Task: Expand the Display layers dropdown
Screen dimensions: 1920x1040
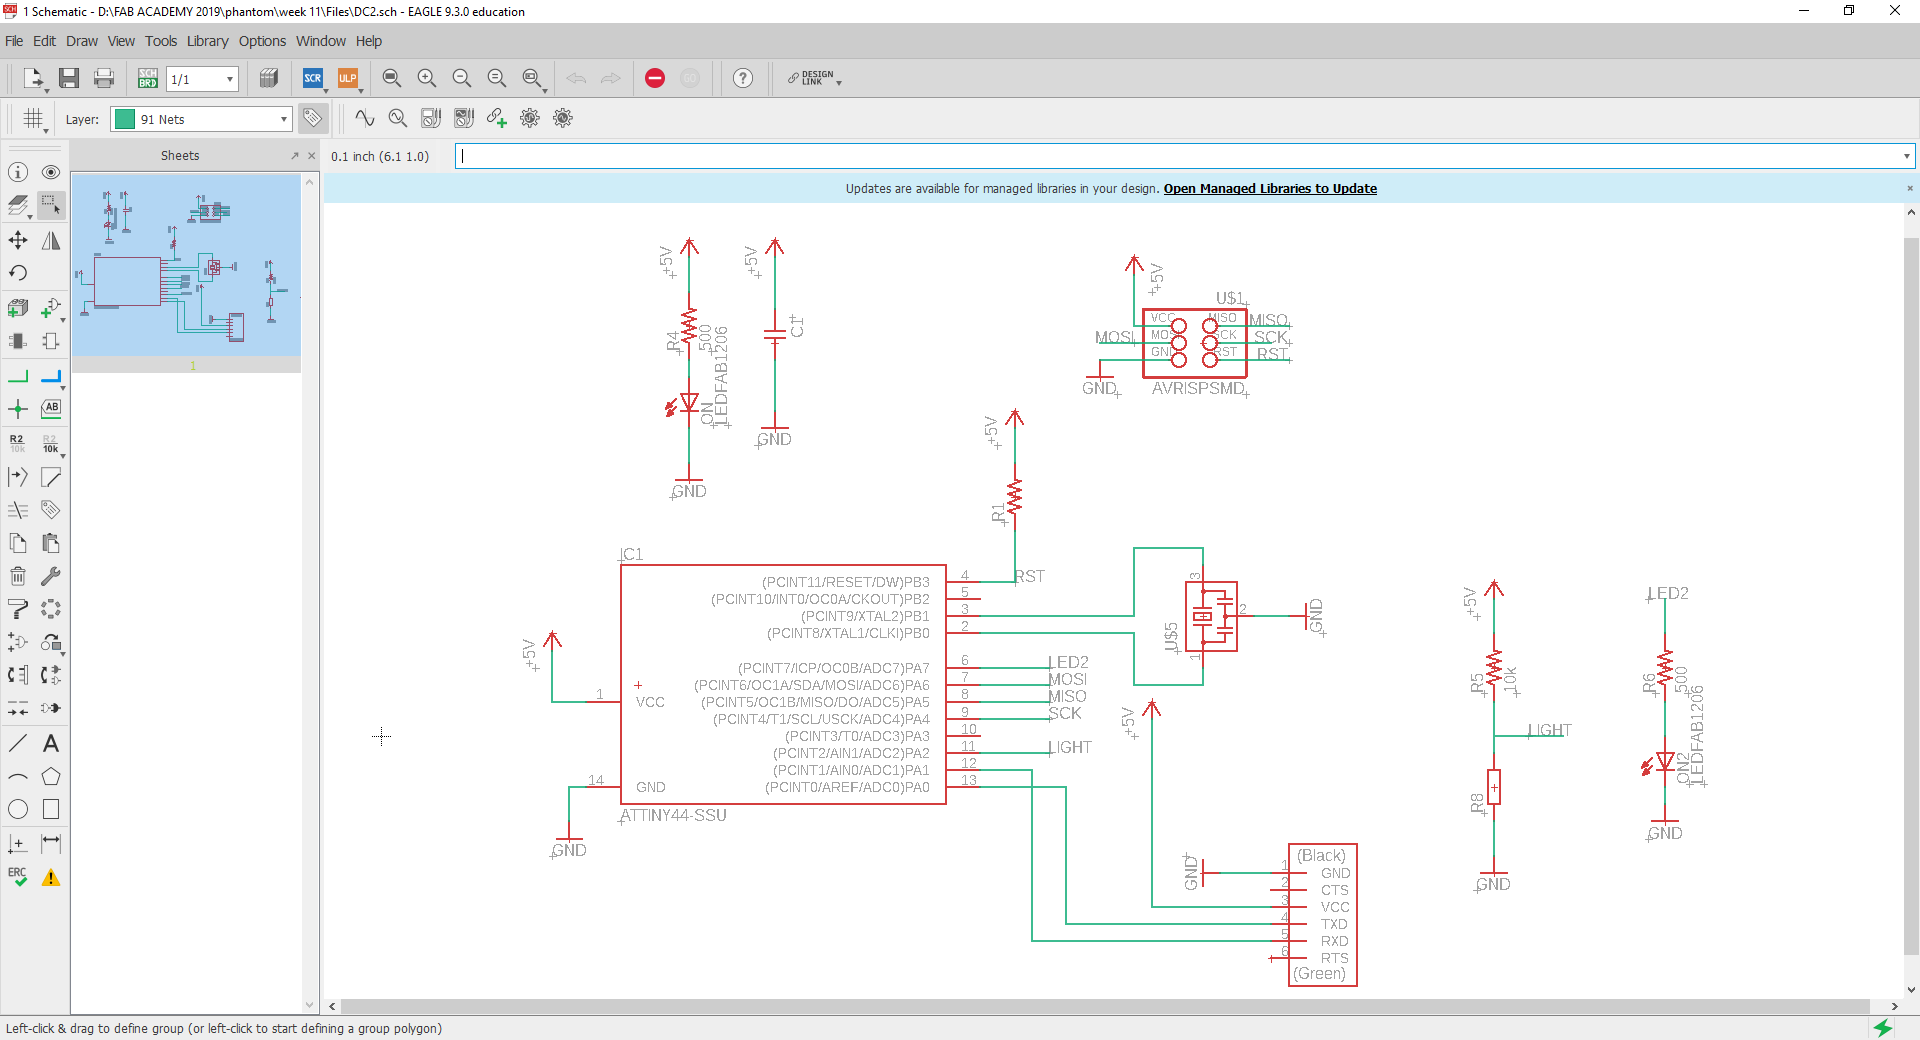Action: 30,216
